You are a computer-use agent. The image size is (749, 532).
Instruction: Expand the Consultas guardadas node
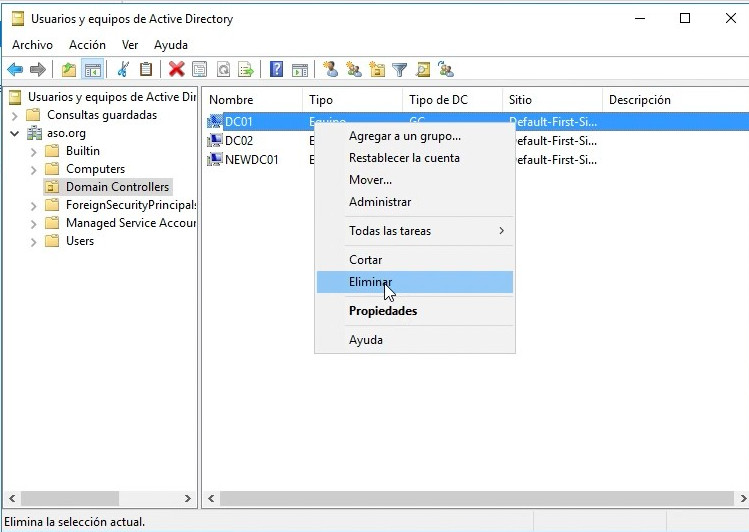pyautogui.click(x=15, y=115)
